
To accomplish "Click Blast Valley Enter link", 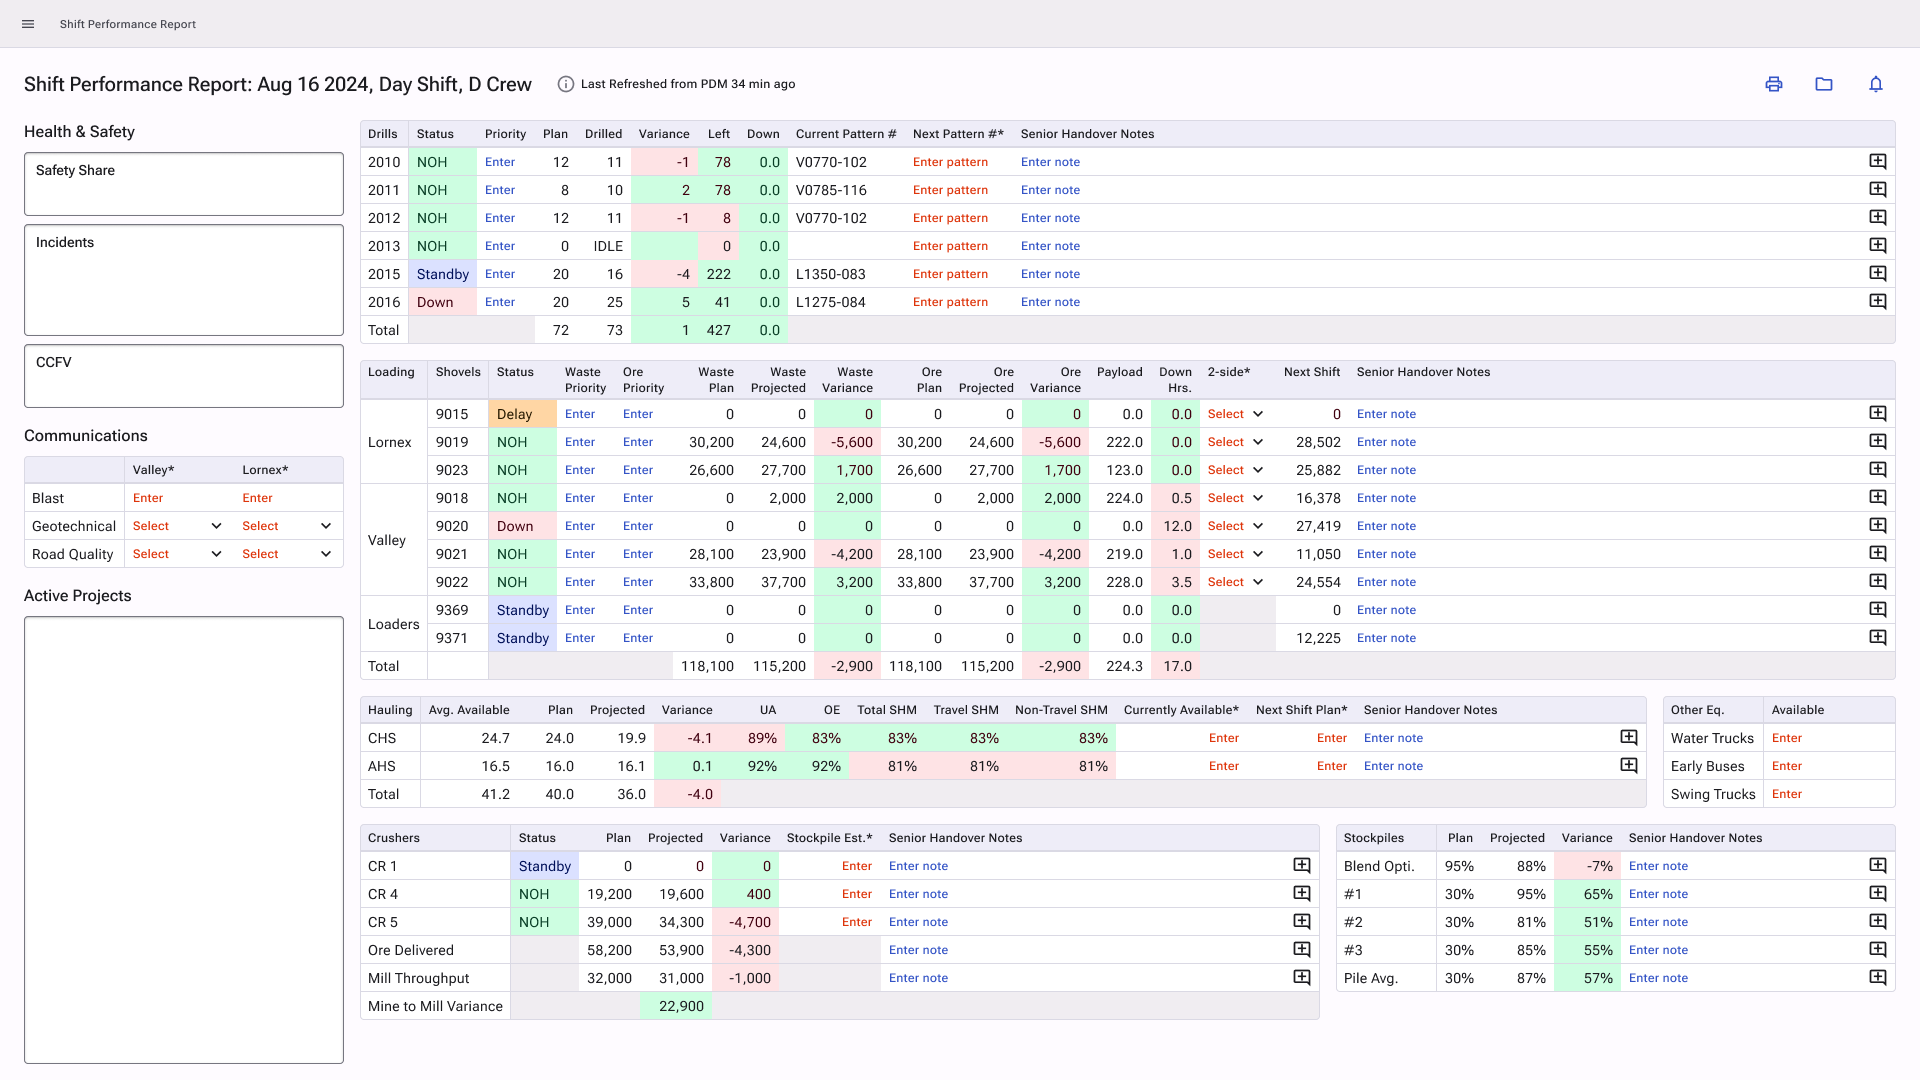I will [x=148, y=498].
